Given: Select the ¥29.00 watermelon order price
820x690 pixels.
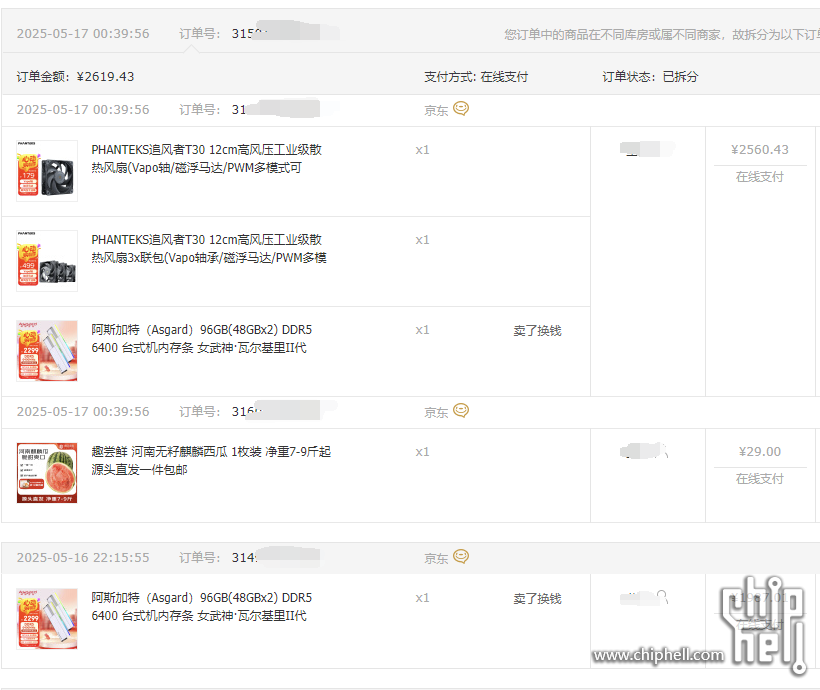Looking at the screenshot, I should 760,451.
